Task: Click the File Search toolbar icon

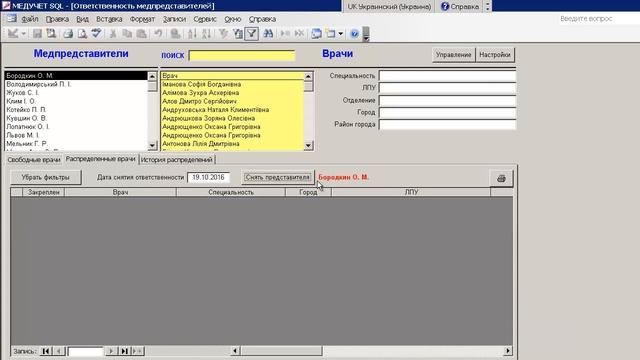Action: click(x=51, y=33)
